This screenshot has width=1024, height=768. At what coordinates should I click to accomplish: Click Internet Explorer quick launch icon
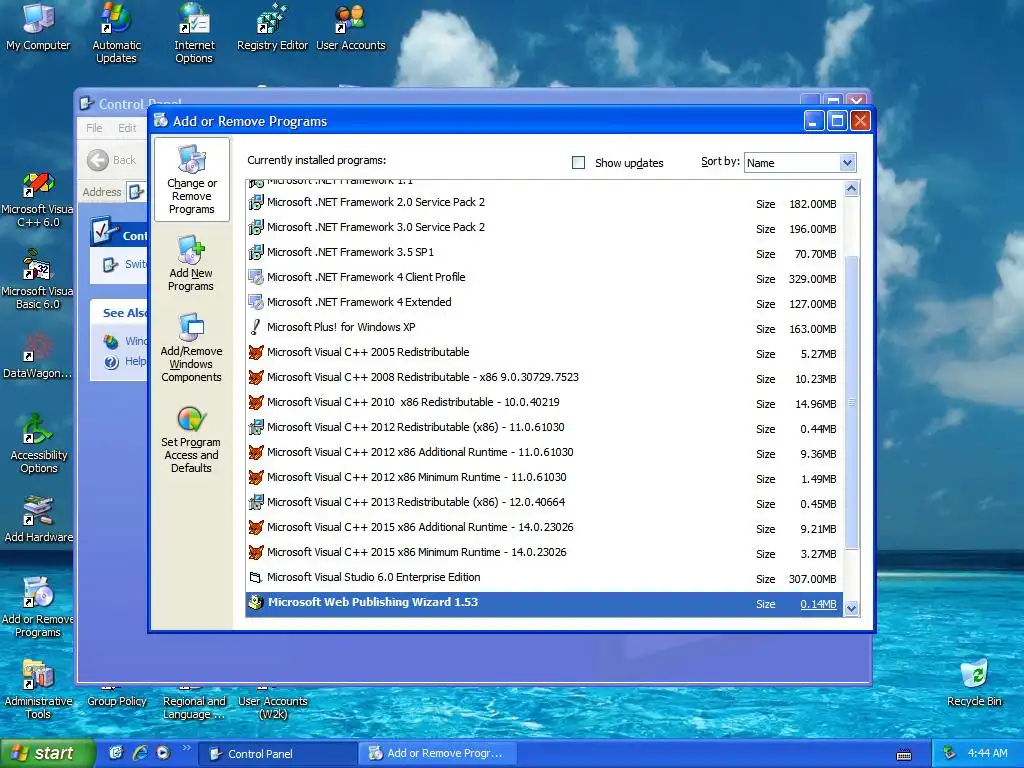[140, 753]
